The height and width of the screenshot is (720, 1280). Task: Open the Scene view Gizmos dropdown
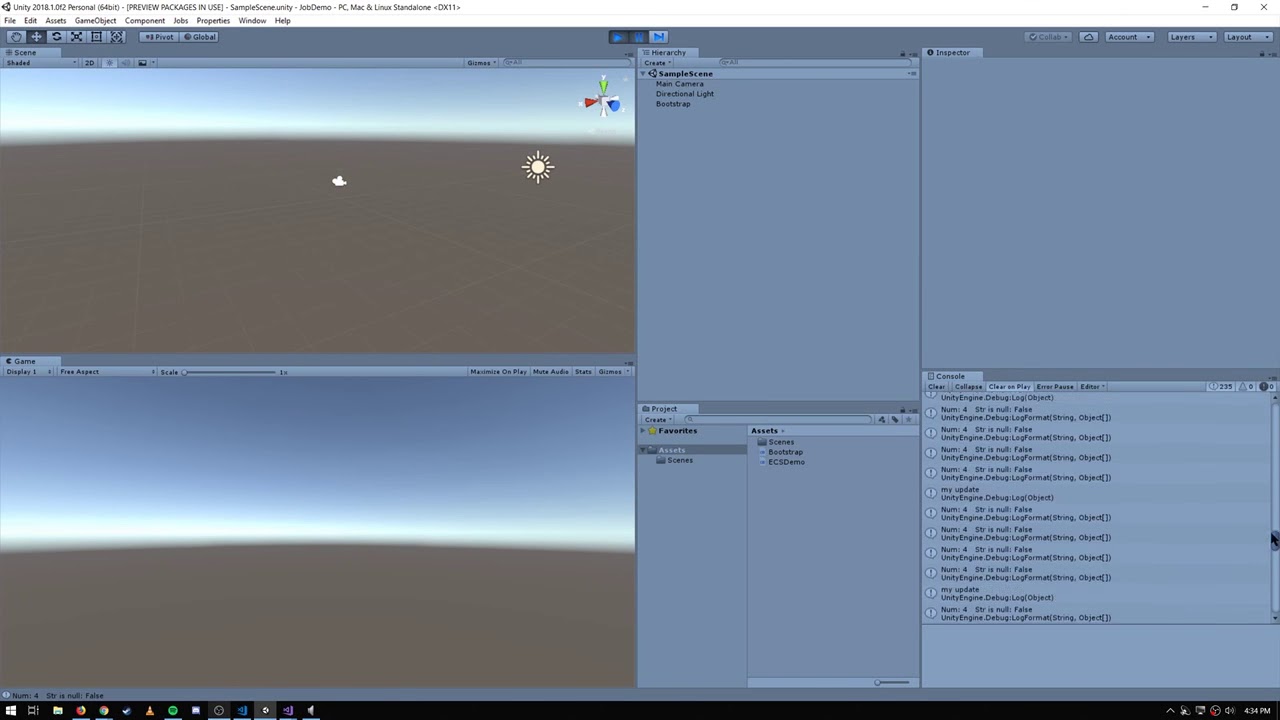481,63
